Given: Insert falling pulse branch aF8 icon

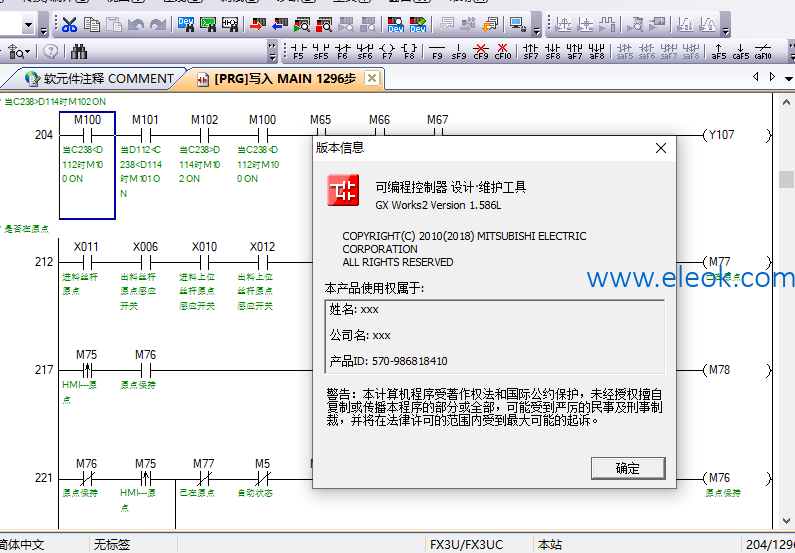Looking at the screenshot, I should [597, 51].
